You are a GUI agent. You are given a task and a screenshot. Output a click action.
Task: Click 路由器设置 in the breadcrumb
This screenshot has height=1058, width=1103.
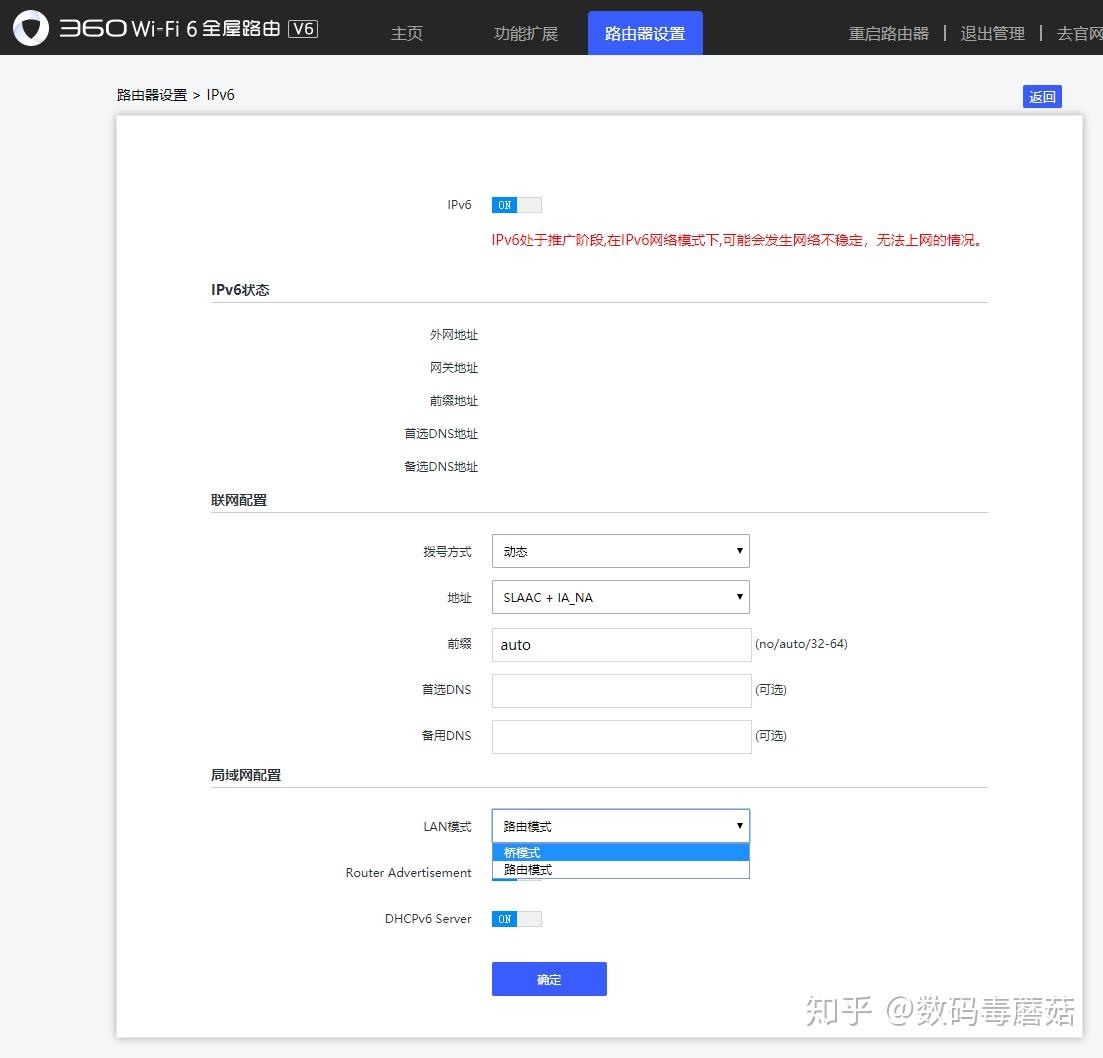pyautogui.click(x=152, y=95)
